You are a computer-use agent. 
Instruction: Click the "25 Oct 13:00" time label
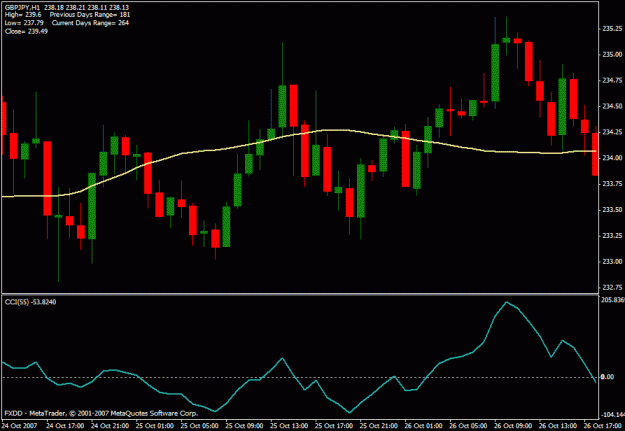pyautogui.click(x=289, y=426)
